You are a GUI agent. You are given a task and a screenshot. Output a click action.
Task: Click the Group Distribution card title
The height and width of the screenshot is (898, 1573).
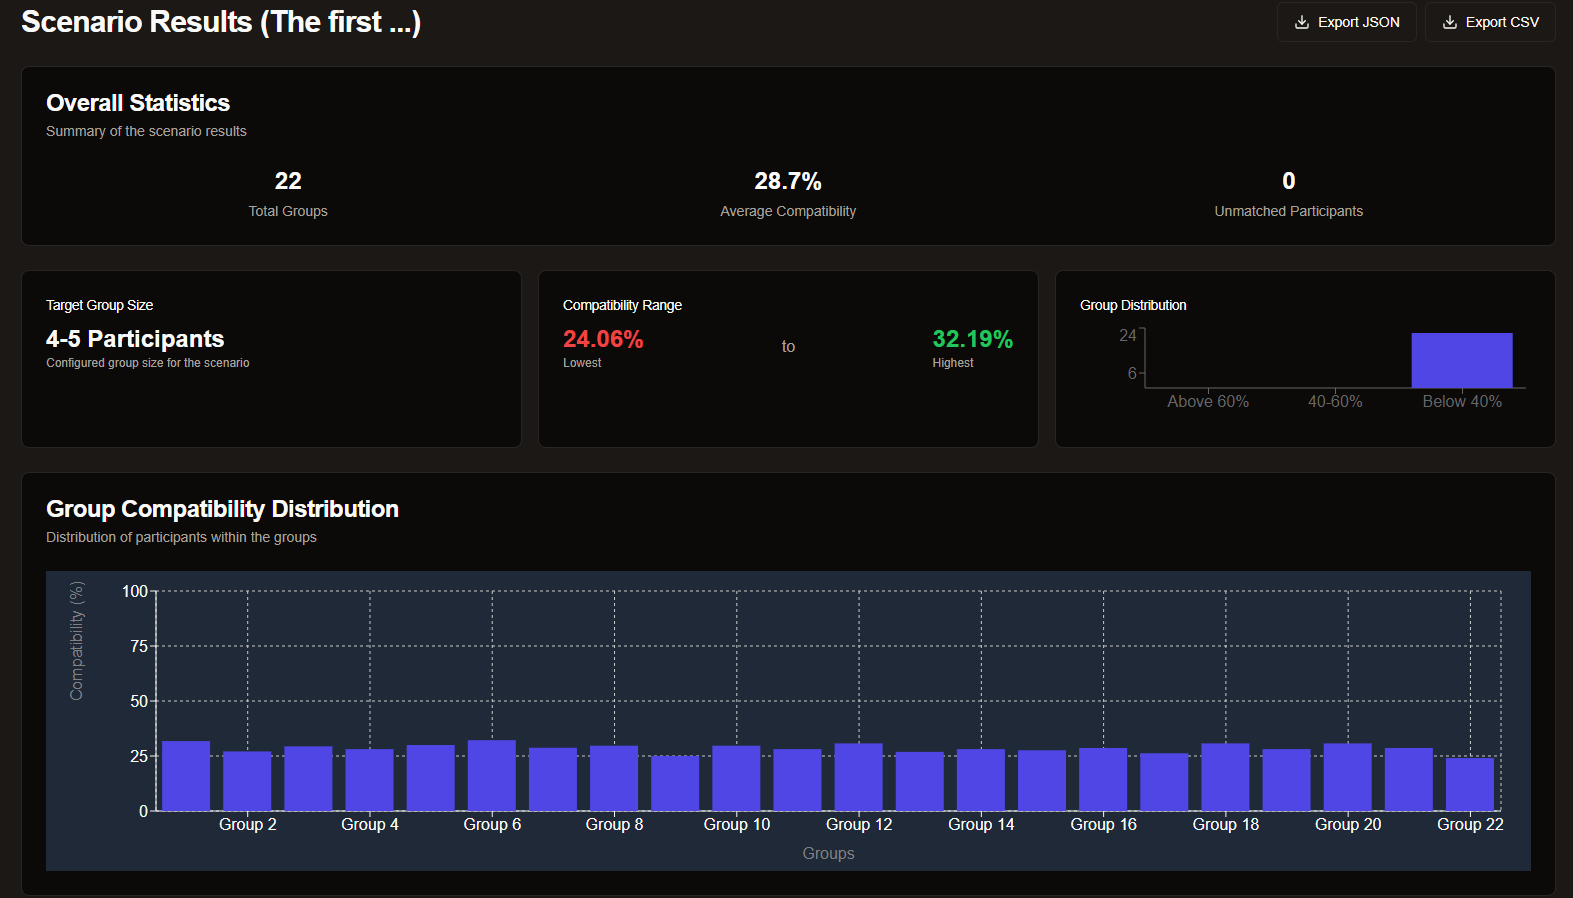click(1133, 305)
